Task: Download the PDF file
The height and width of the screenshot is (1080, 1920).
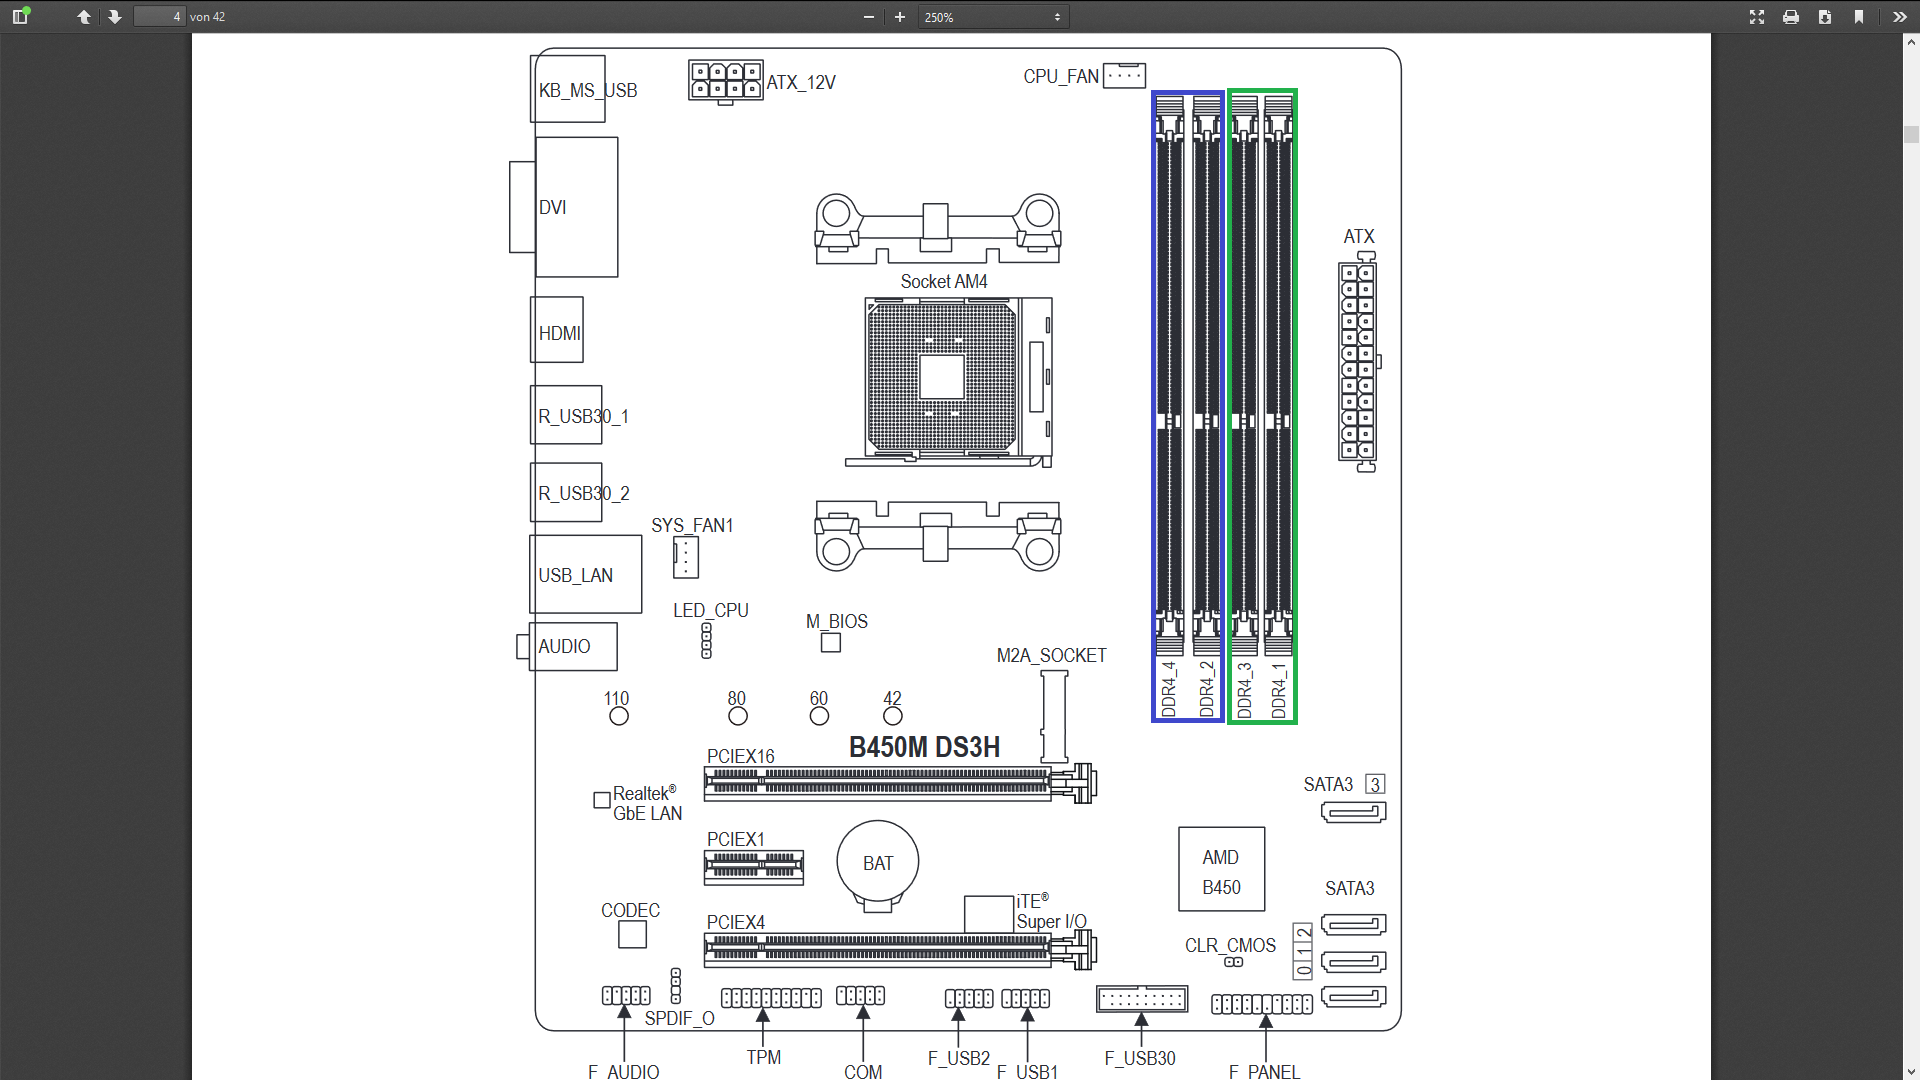Action: pos(1825,16)
